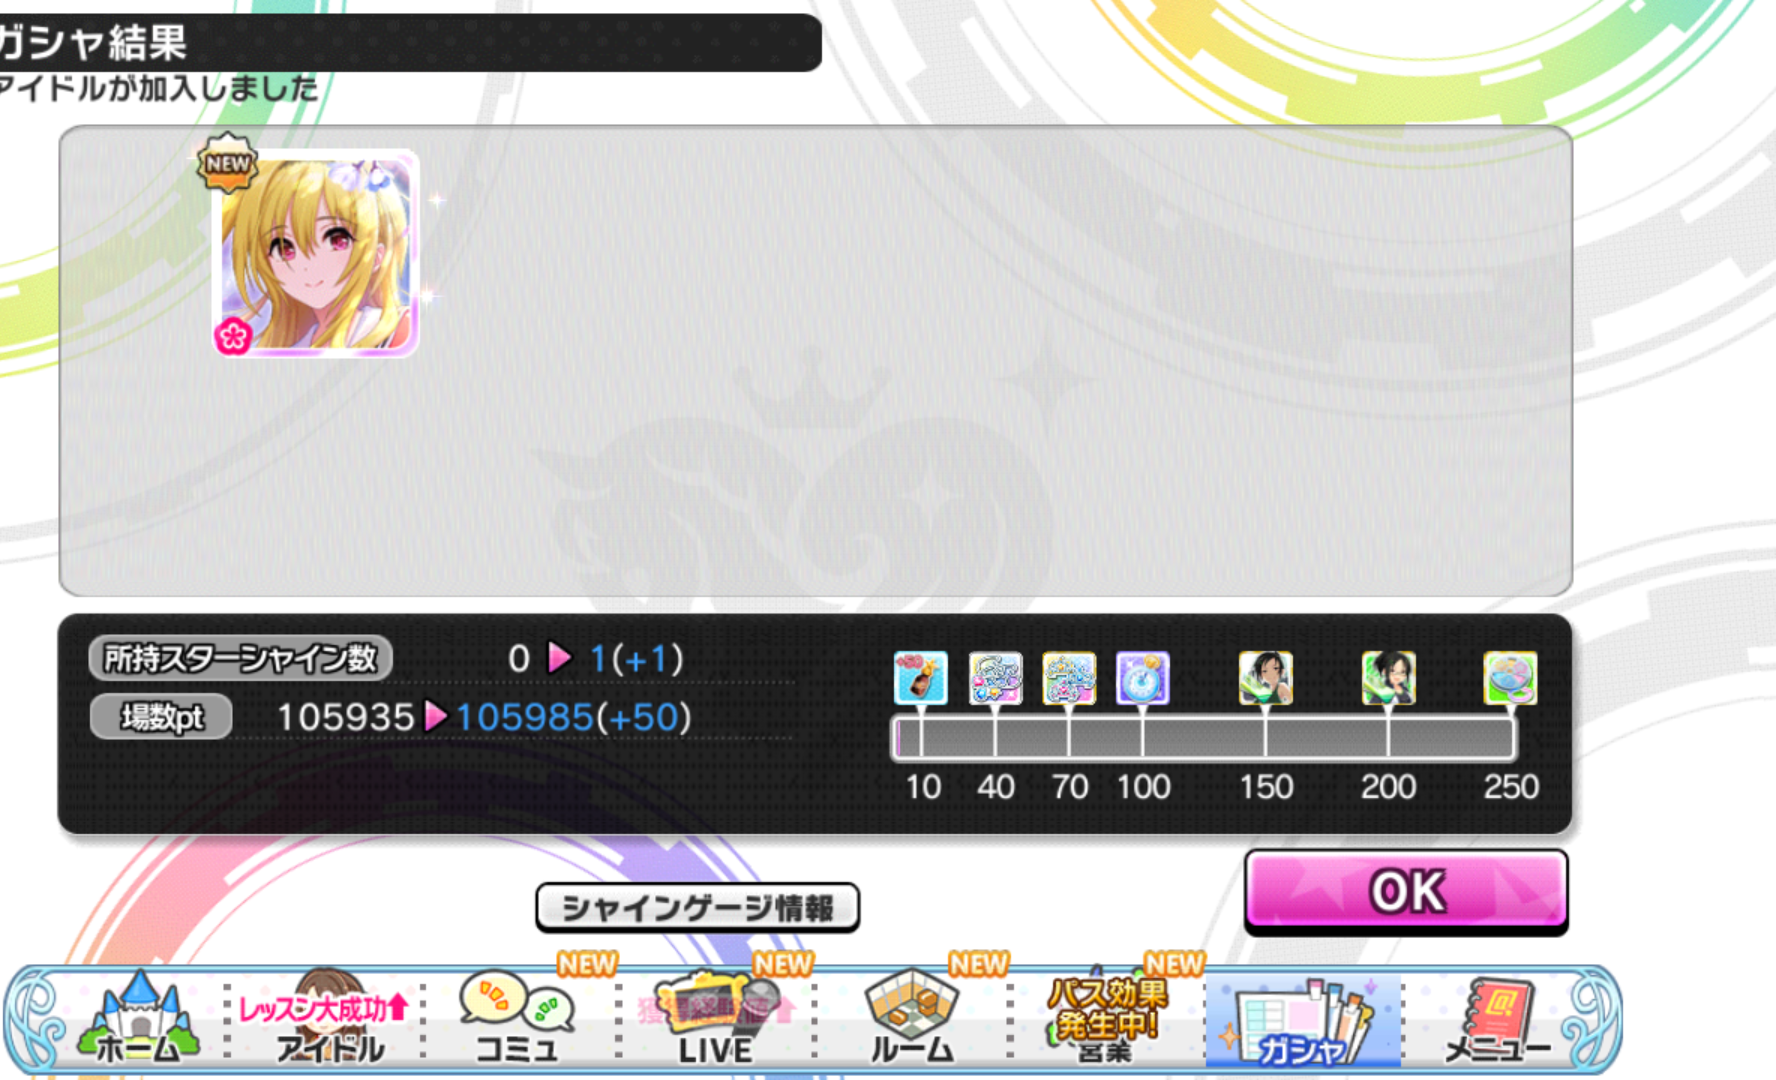The width and height of the screenshot is (1776, 1080).
Task: Open the LIVE menu icon
Action: 714,1018
